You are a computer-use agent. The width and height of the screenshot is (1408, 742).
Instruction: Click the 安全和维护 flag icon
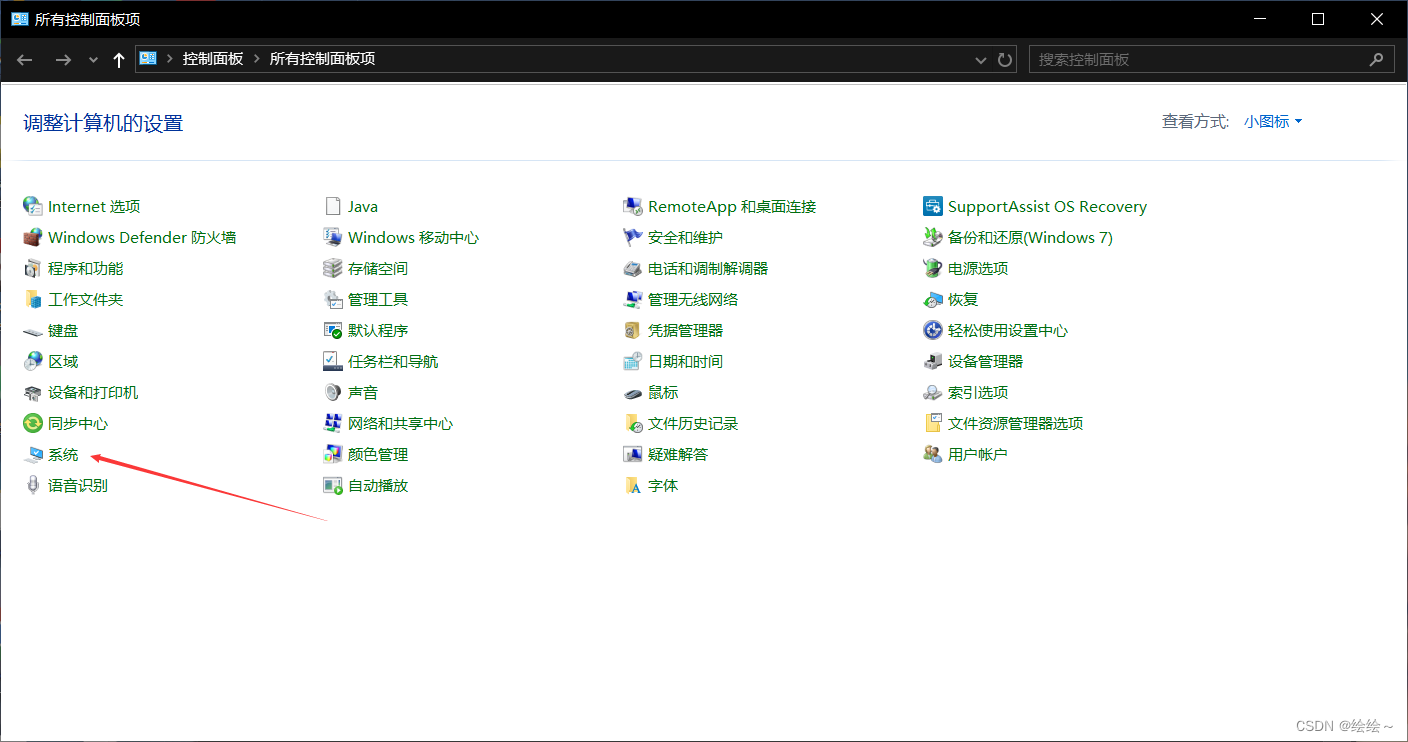pos(632,237)
